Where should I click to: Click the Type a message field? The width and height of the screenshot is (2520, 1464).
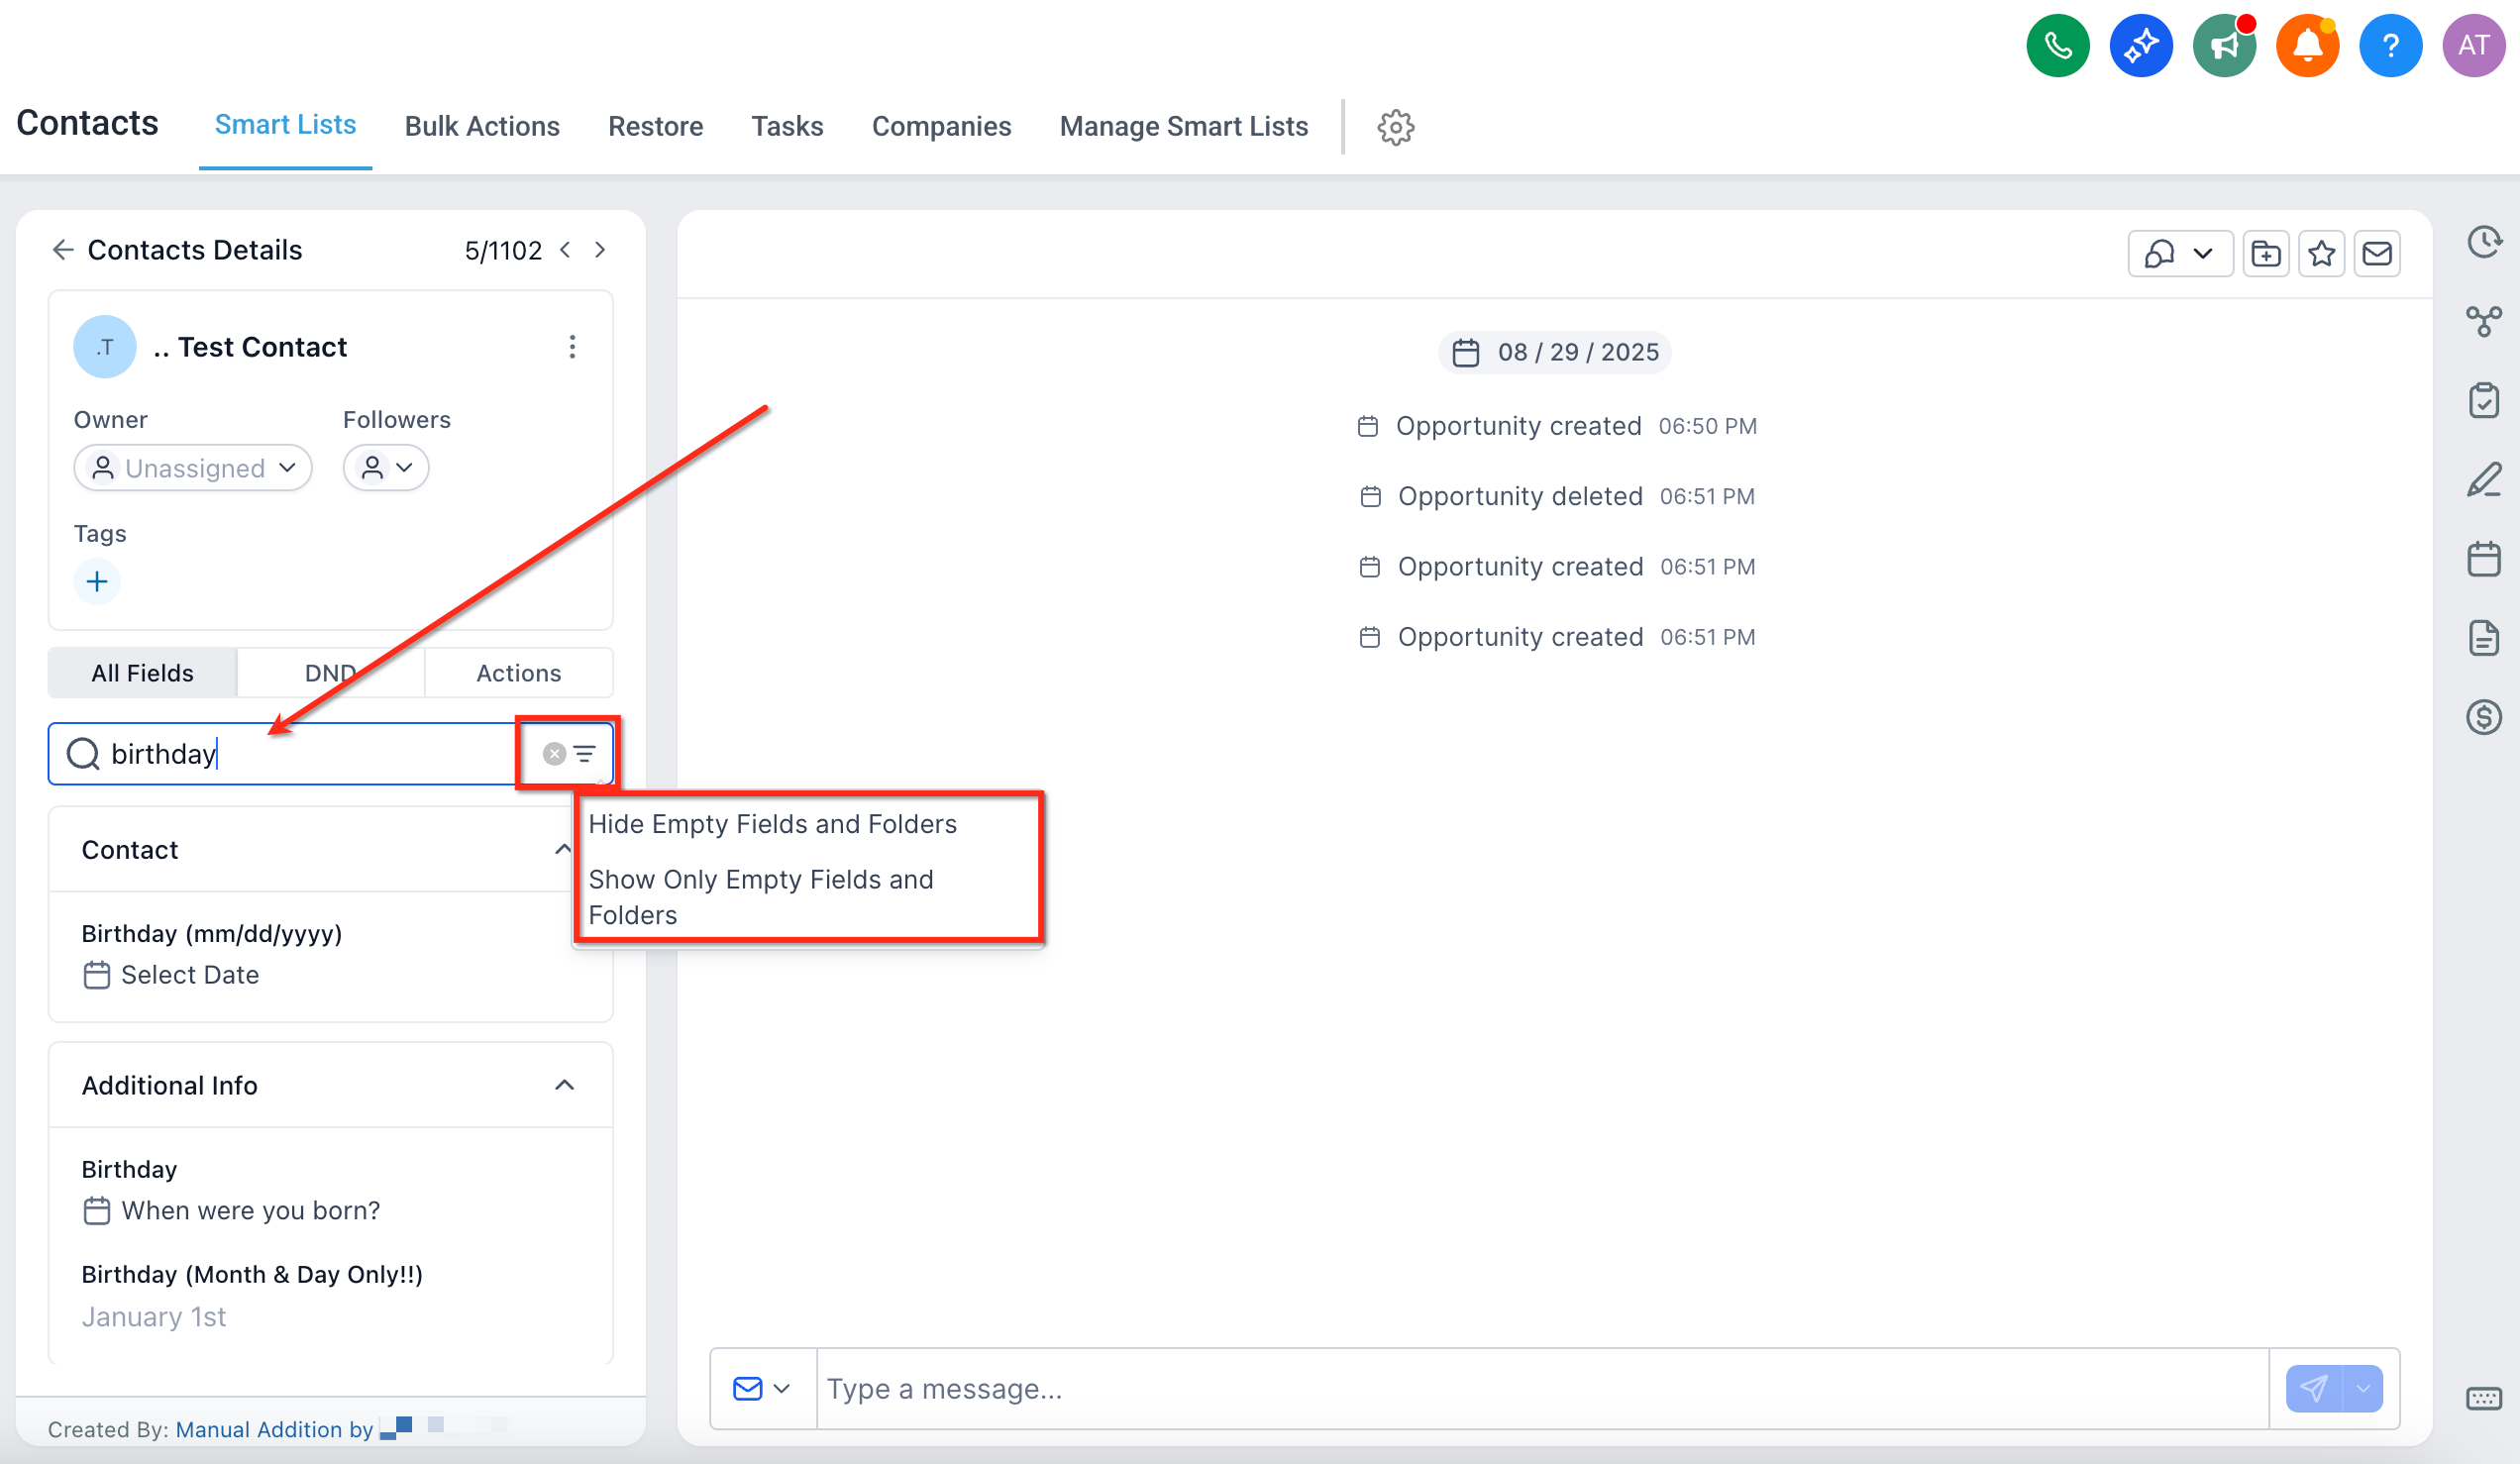click(1540, 1388)
